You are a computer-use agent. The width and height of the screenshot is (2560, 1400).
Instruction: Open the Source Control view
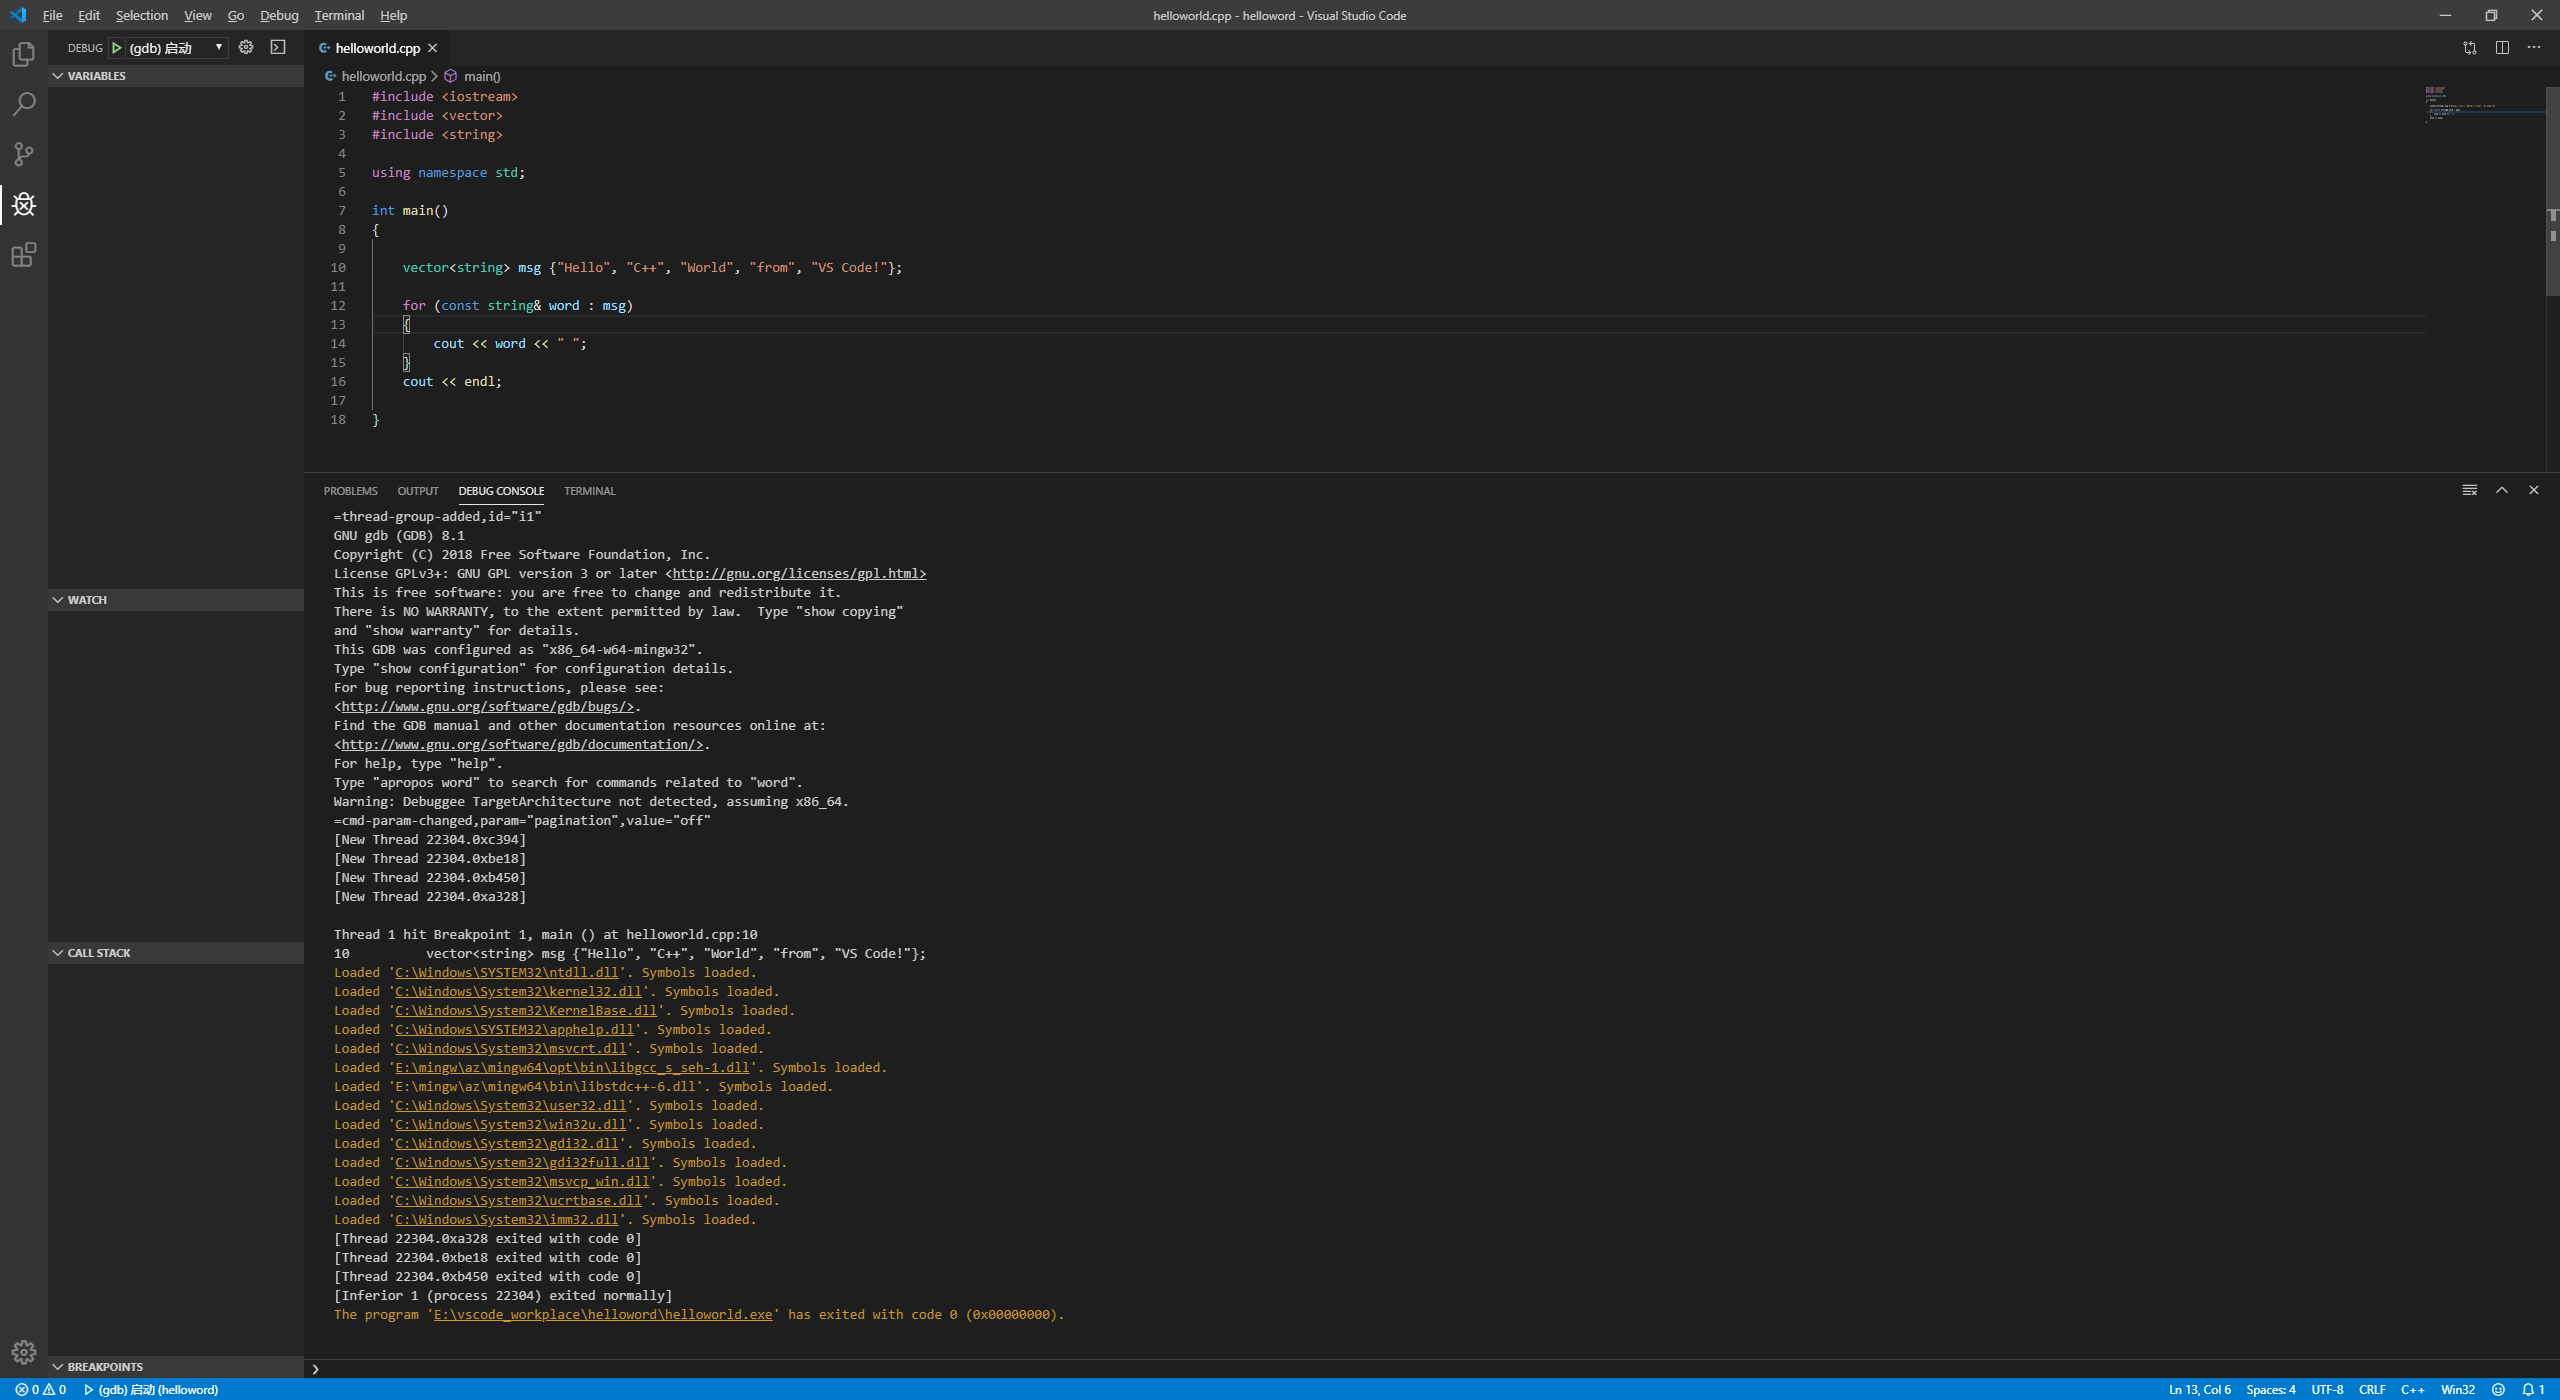tap(23, 154)
